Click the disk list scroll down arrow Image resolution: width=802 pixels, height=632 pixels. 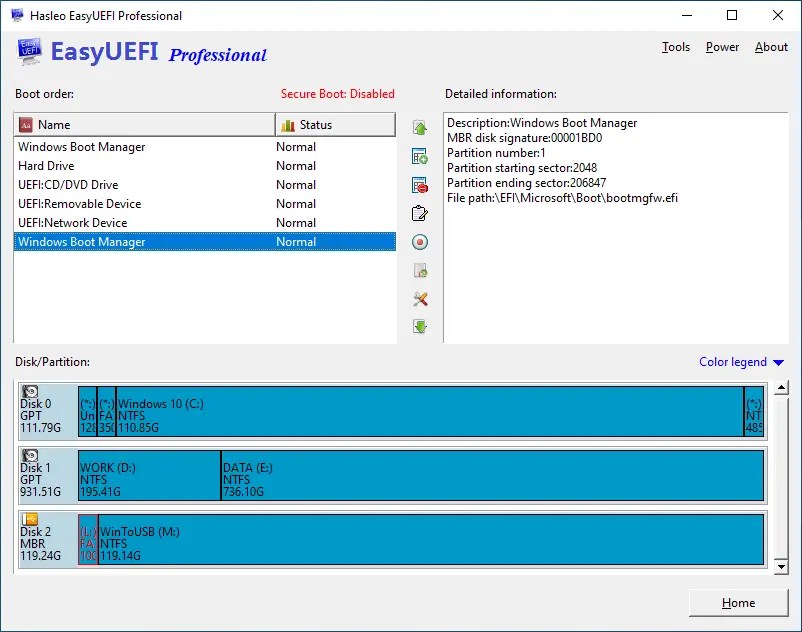click(781, 567)
